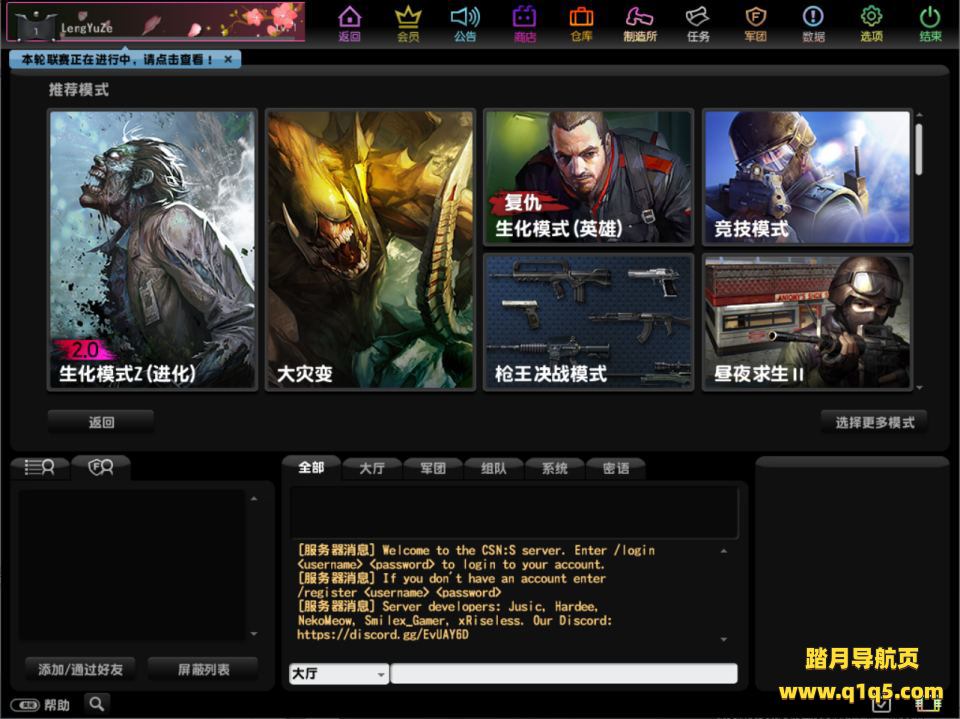
Task: Open the 仓库 inventory briefcase icon
Action: (x=581, y=23)
